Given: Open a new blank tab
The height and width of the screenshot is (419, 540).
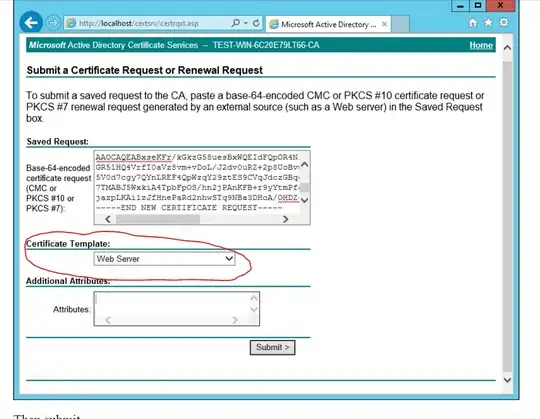Looking at the screenshot, I should click(400, 24).
